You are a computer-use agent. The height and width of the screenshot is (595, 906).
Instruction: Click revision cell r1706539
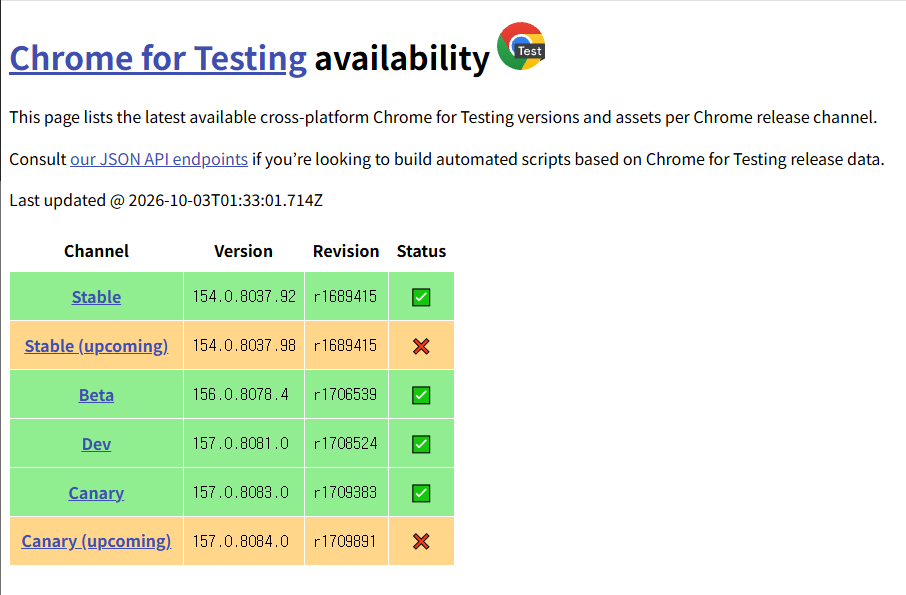point(347,395)
